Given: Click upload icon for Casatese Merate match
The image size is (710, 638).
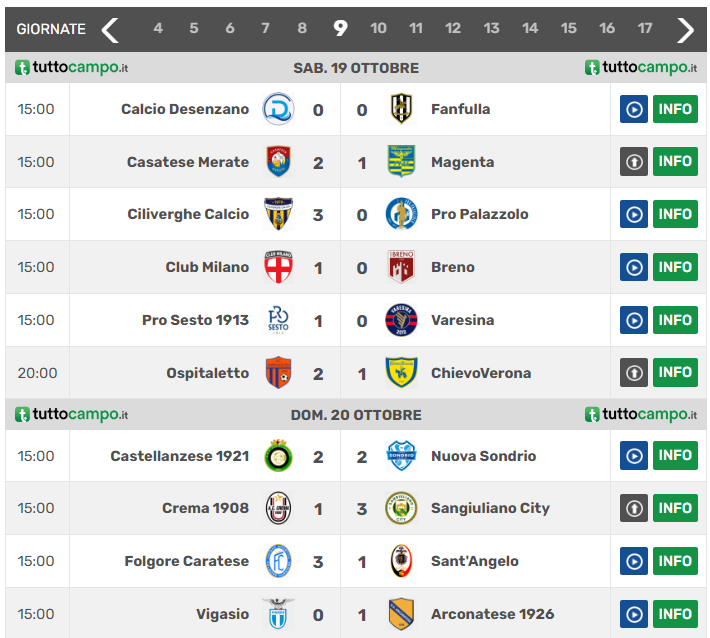Looking at the screenshot, I should point(634,162).
